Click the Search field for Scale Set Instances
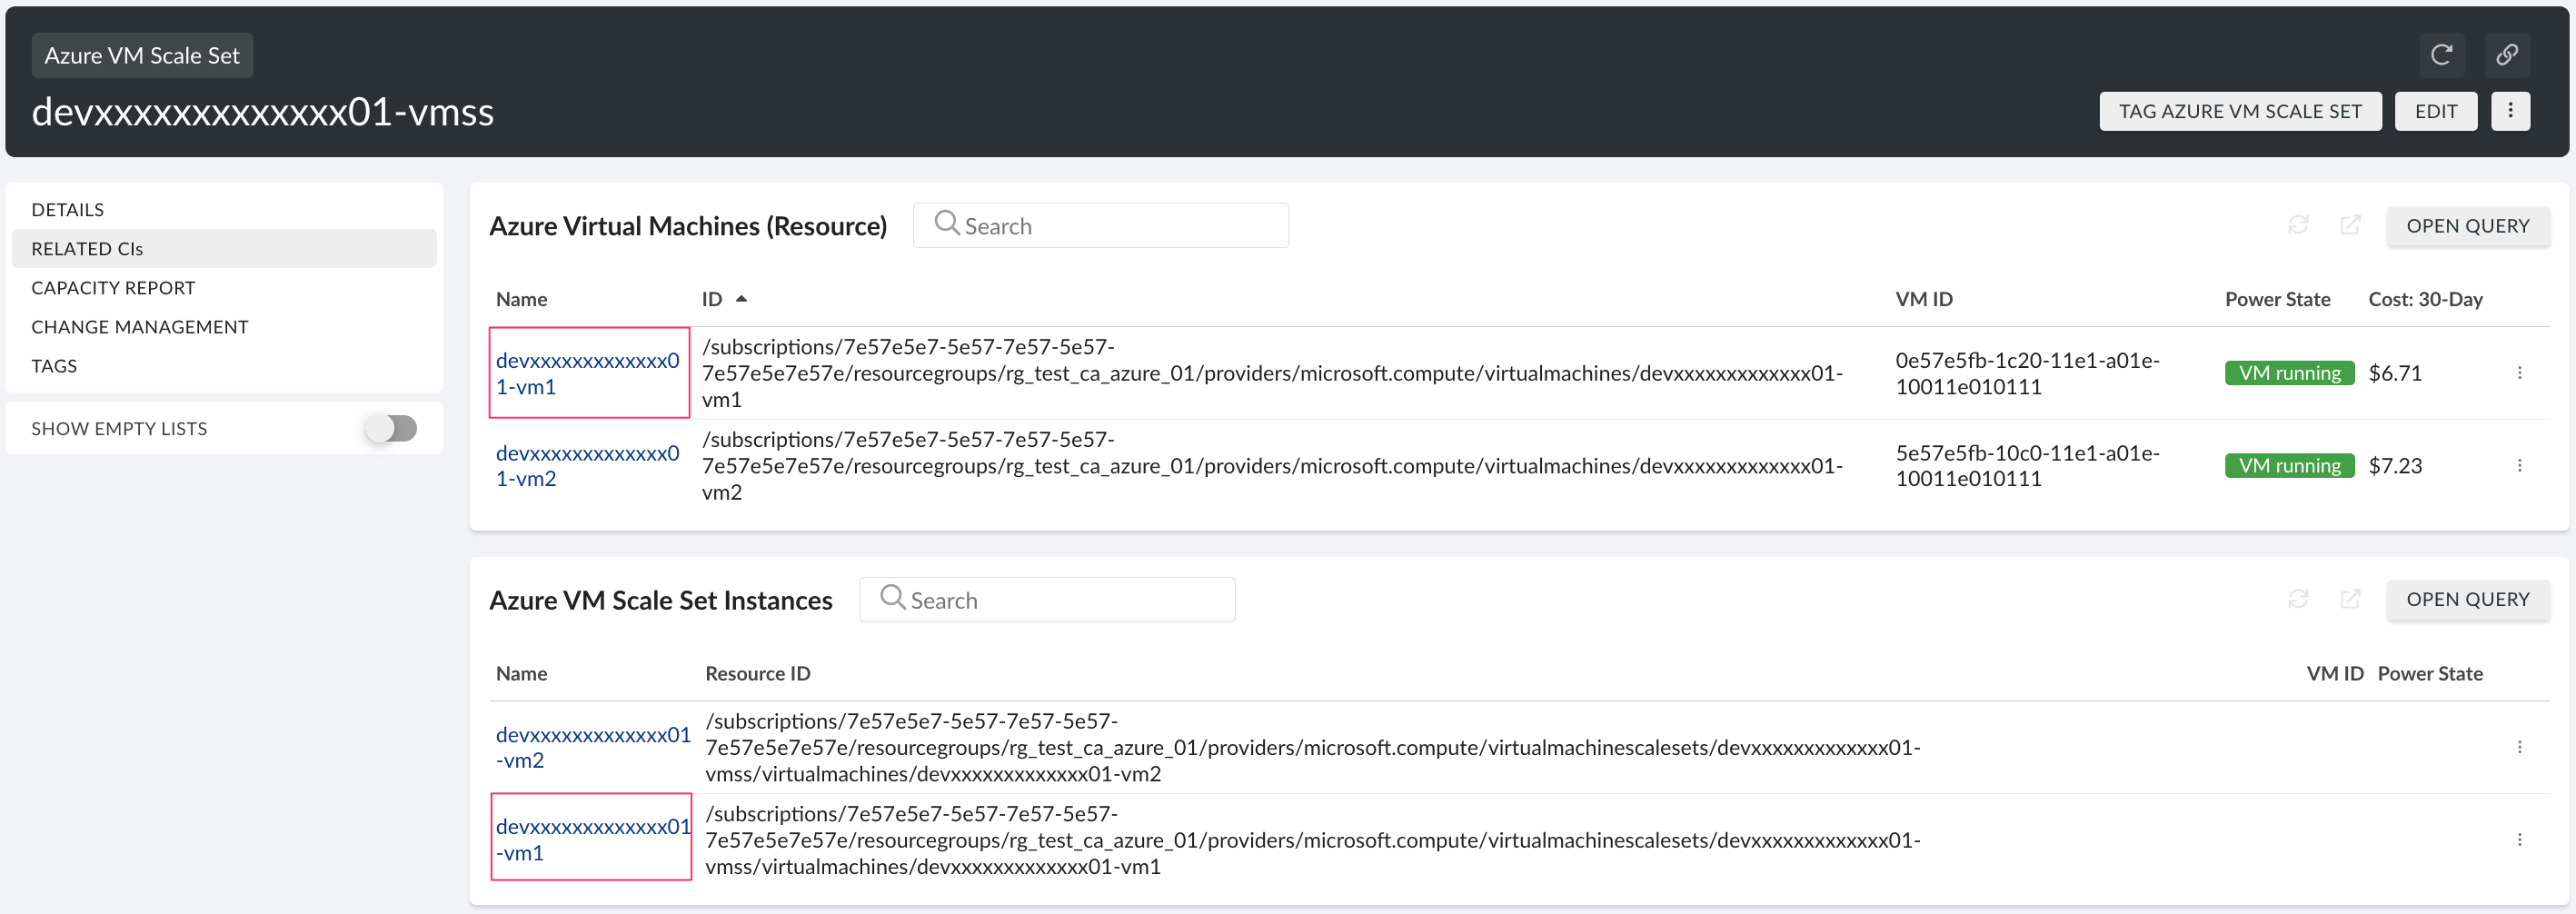Viewport: 2576px width, 914px height. tap(1047, 598)
